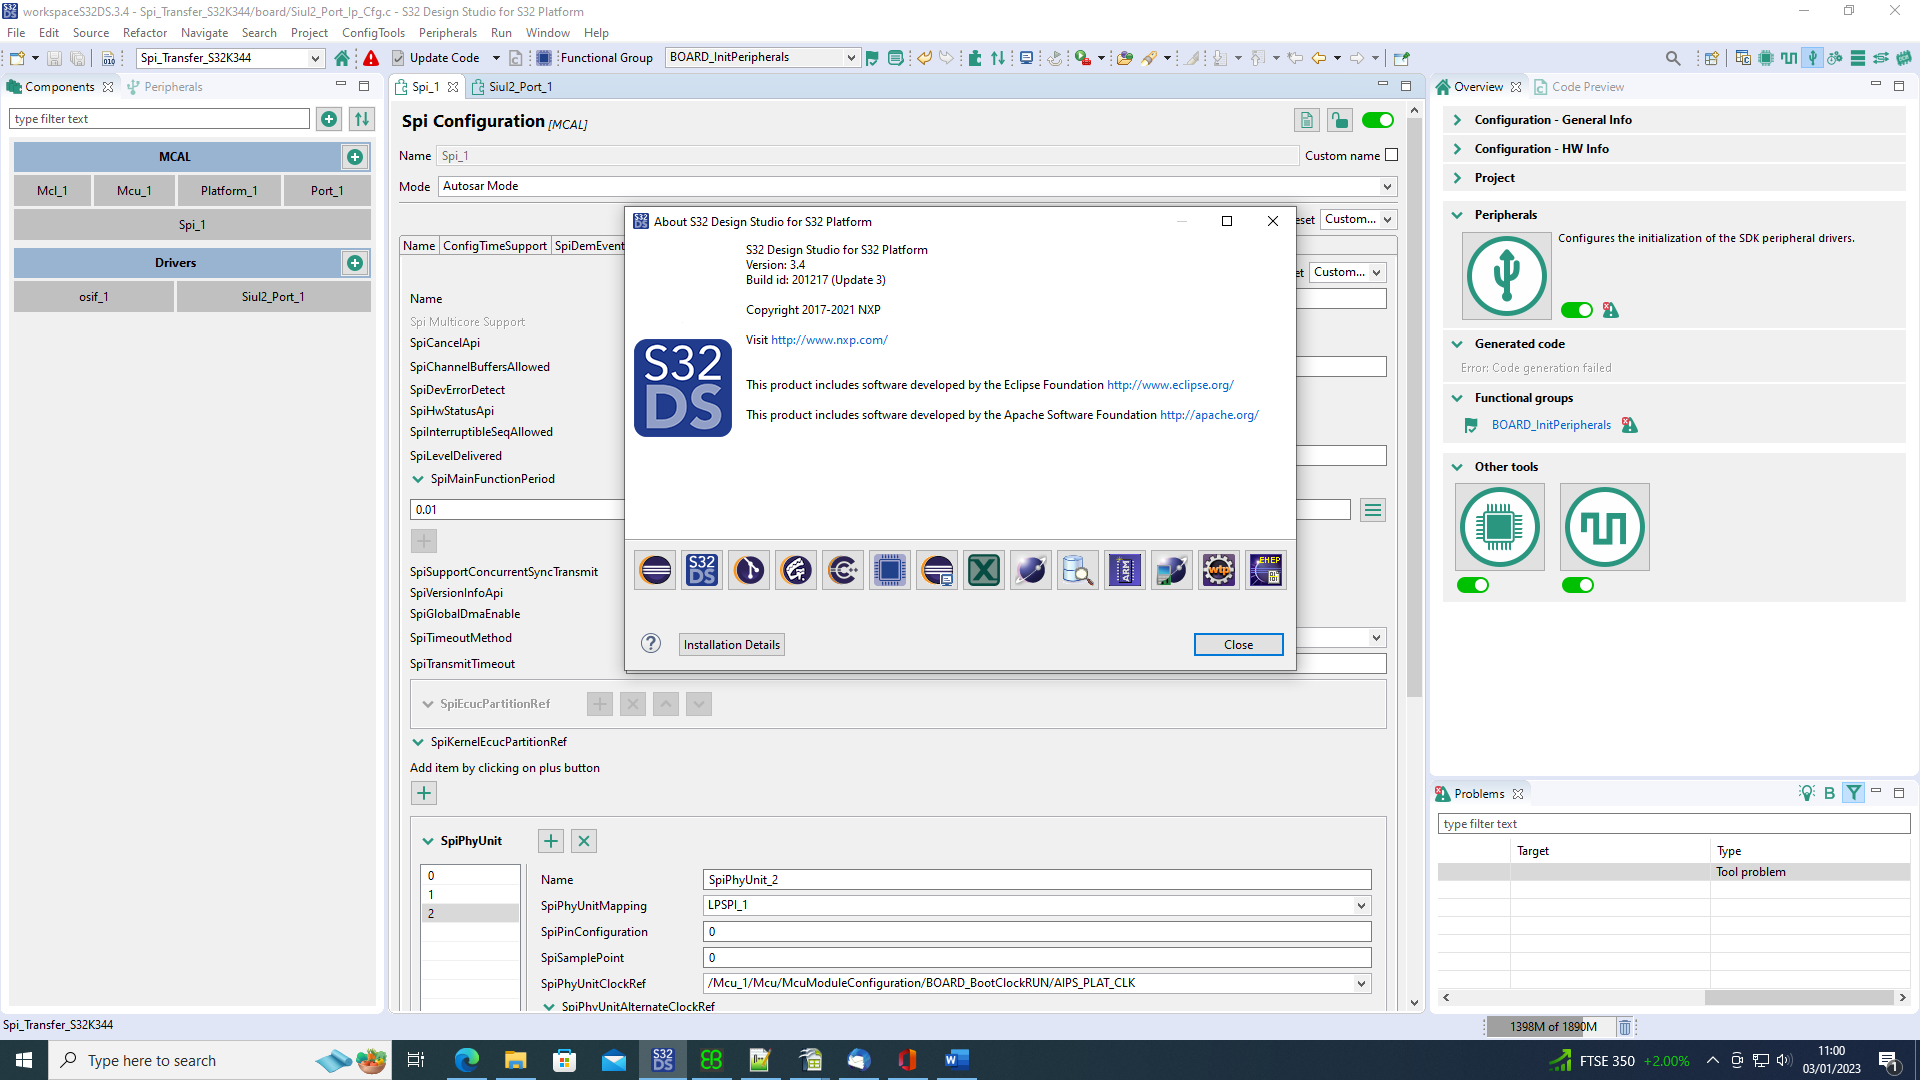Click the Installation Details button
The height and width of the screenshot is (1080, 1920).
[731, 644]
